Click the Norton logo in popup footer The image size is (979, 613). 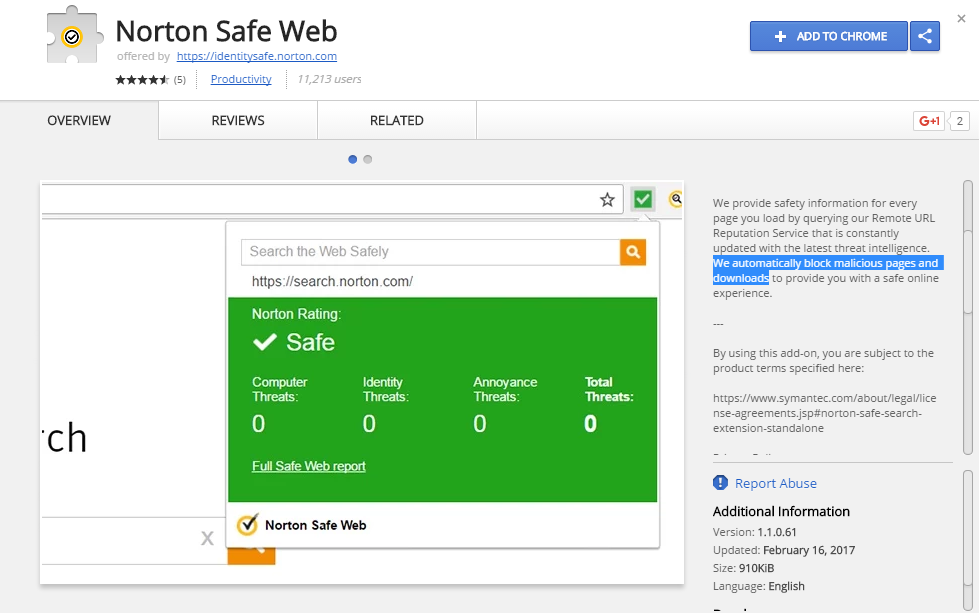pos(247,525)
